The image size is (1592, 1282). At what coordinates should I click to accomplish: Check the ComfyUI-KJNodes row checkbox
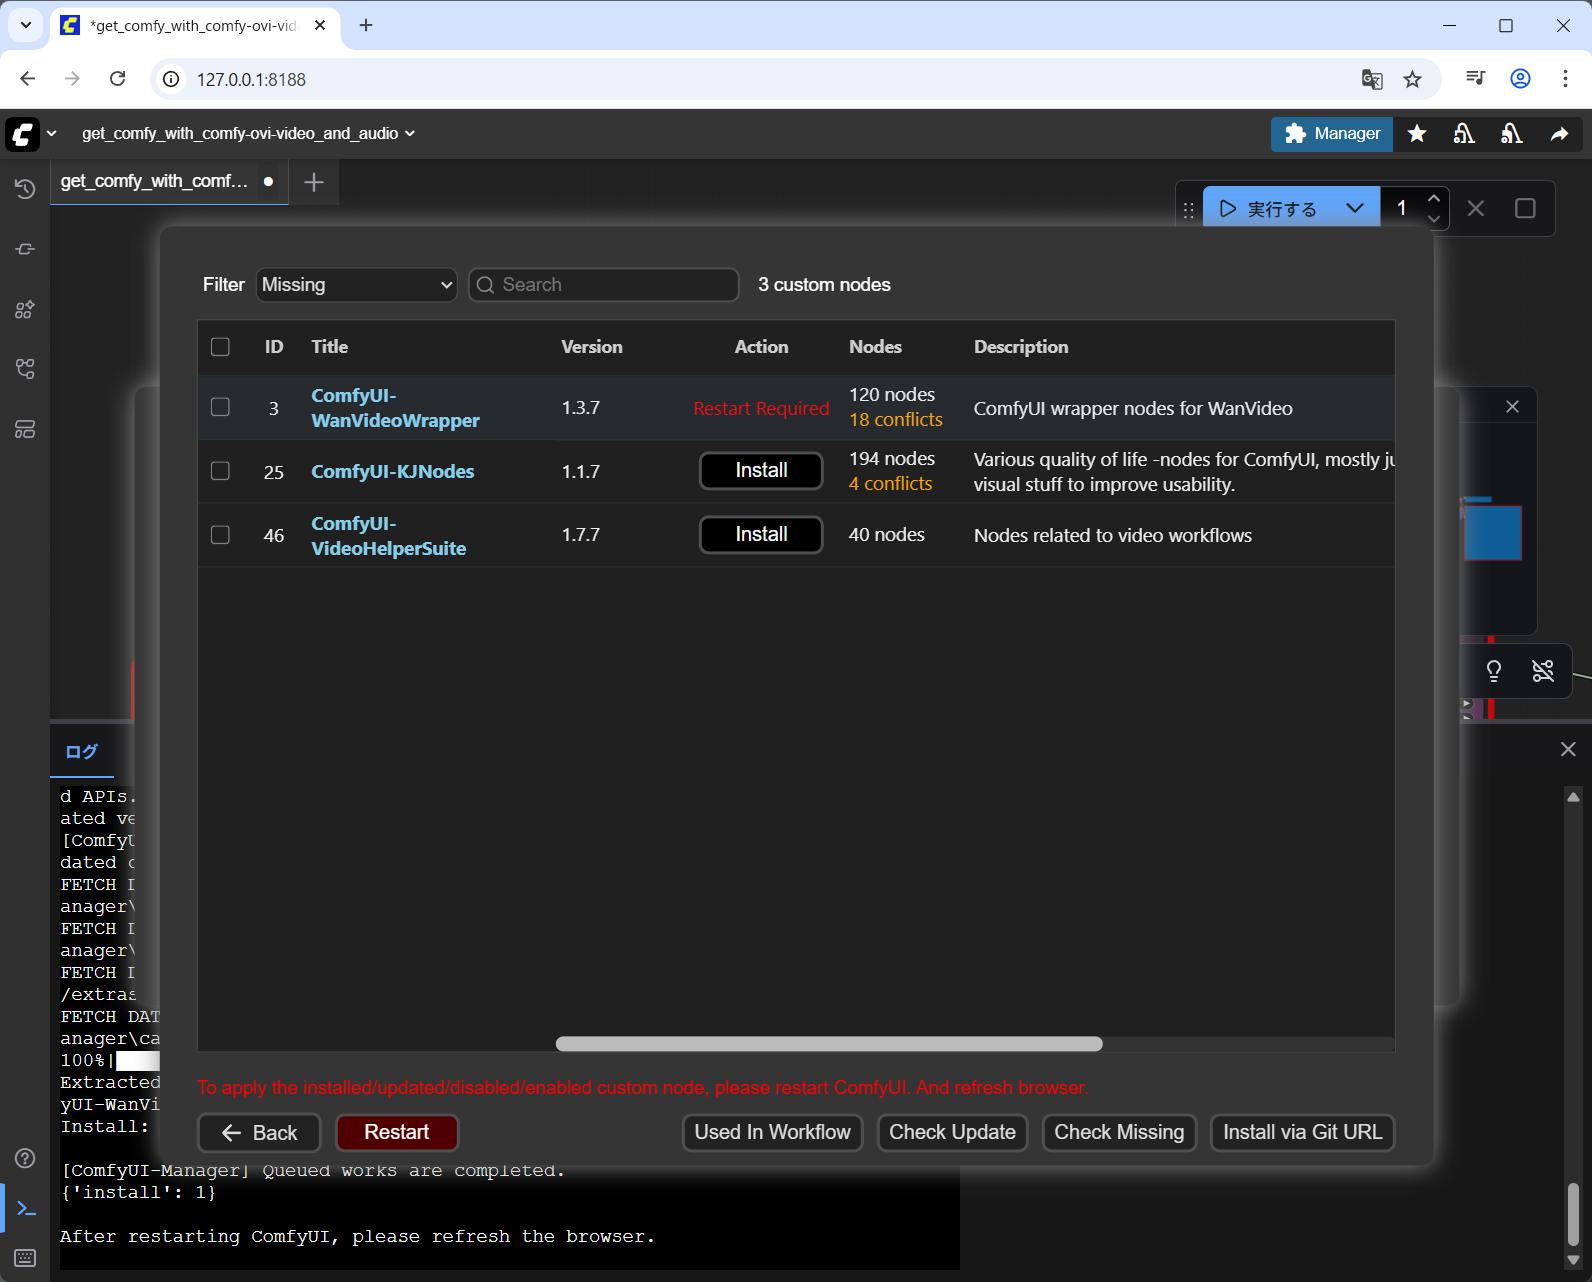click(220, 471)
